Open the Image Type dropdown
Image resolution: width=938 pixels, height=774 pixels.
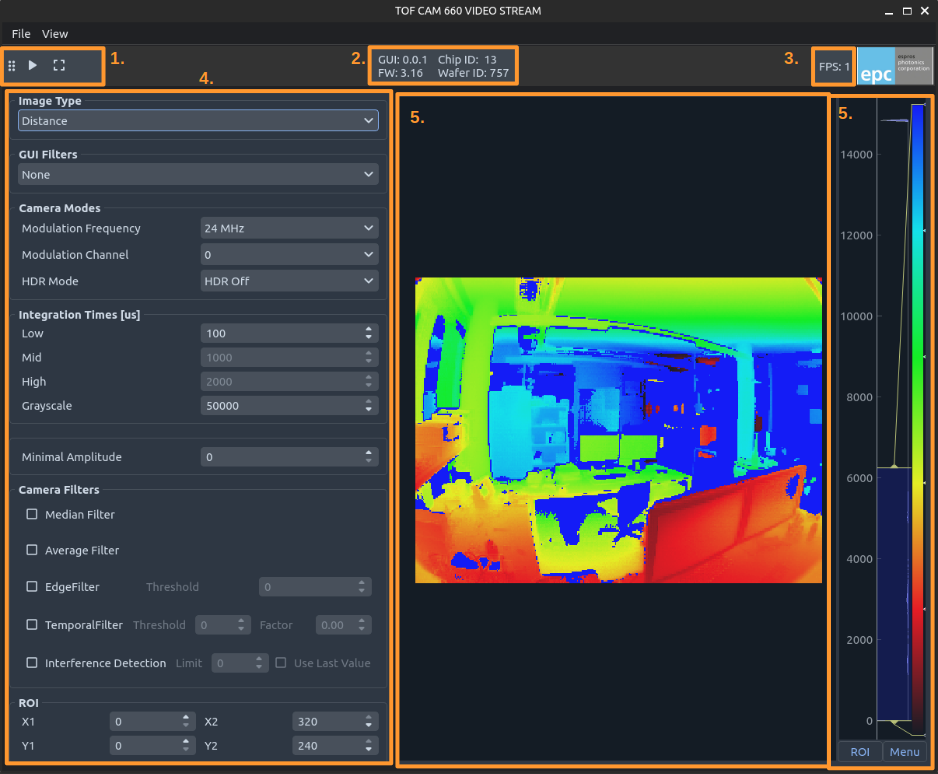click(198, 121)
